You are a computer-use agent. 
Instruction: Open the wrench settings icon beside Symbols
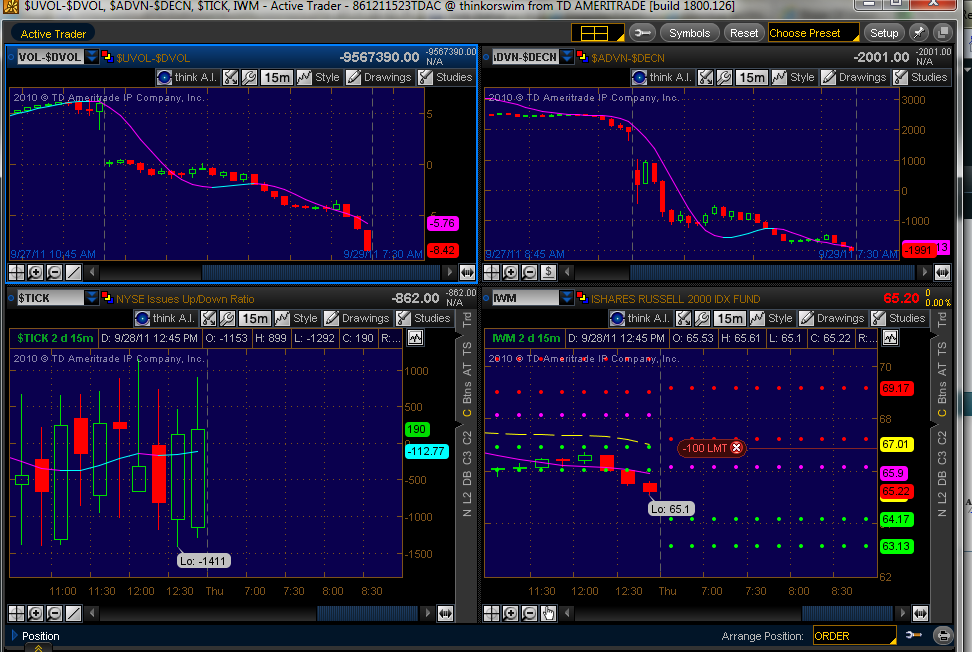click(643, 33)
